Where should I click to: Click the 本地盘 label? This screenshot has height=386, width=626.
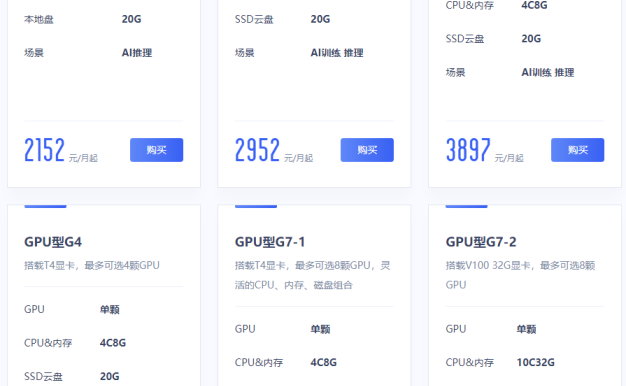[39, 19]
